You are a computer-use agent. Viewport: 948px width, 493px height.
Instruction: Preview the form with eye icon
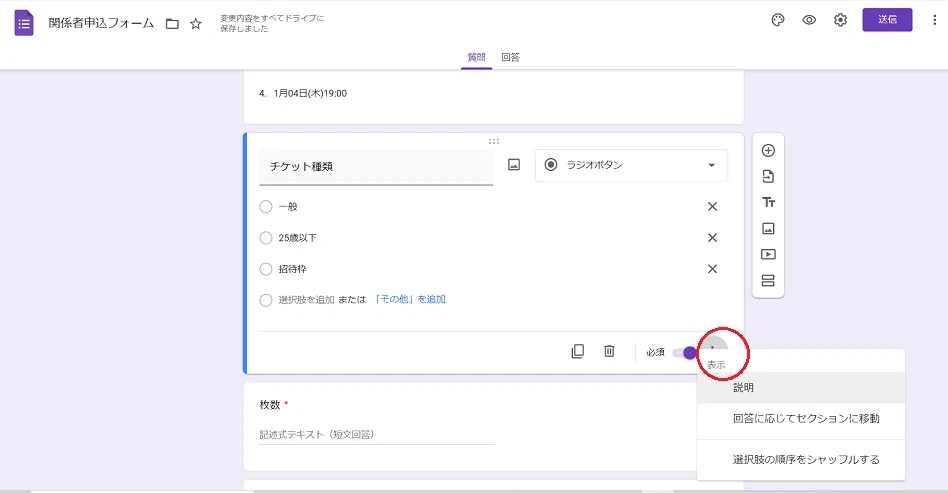pos(809,20)
